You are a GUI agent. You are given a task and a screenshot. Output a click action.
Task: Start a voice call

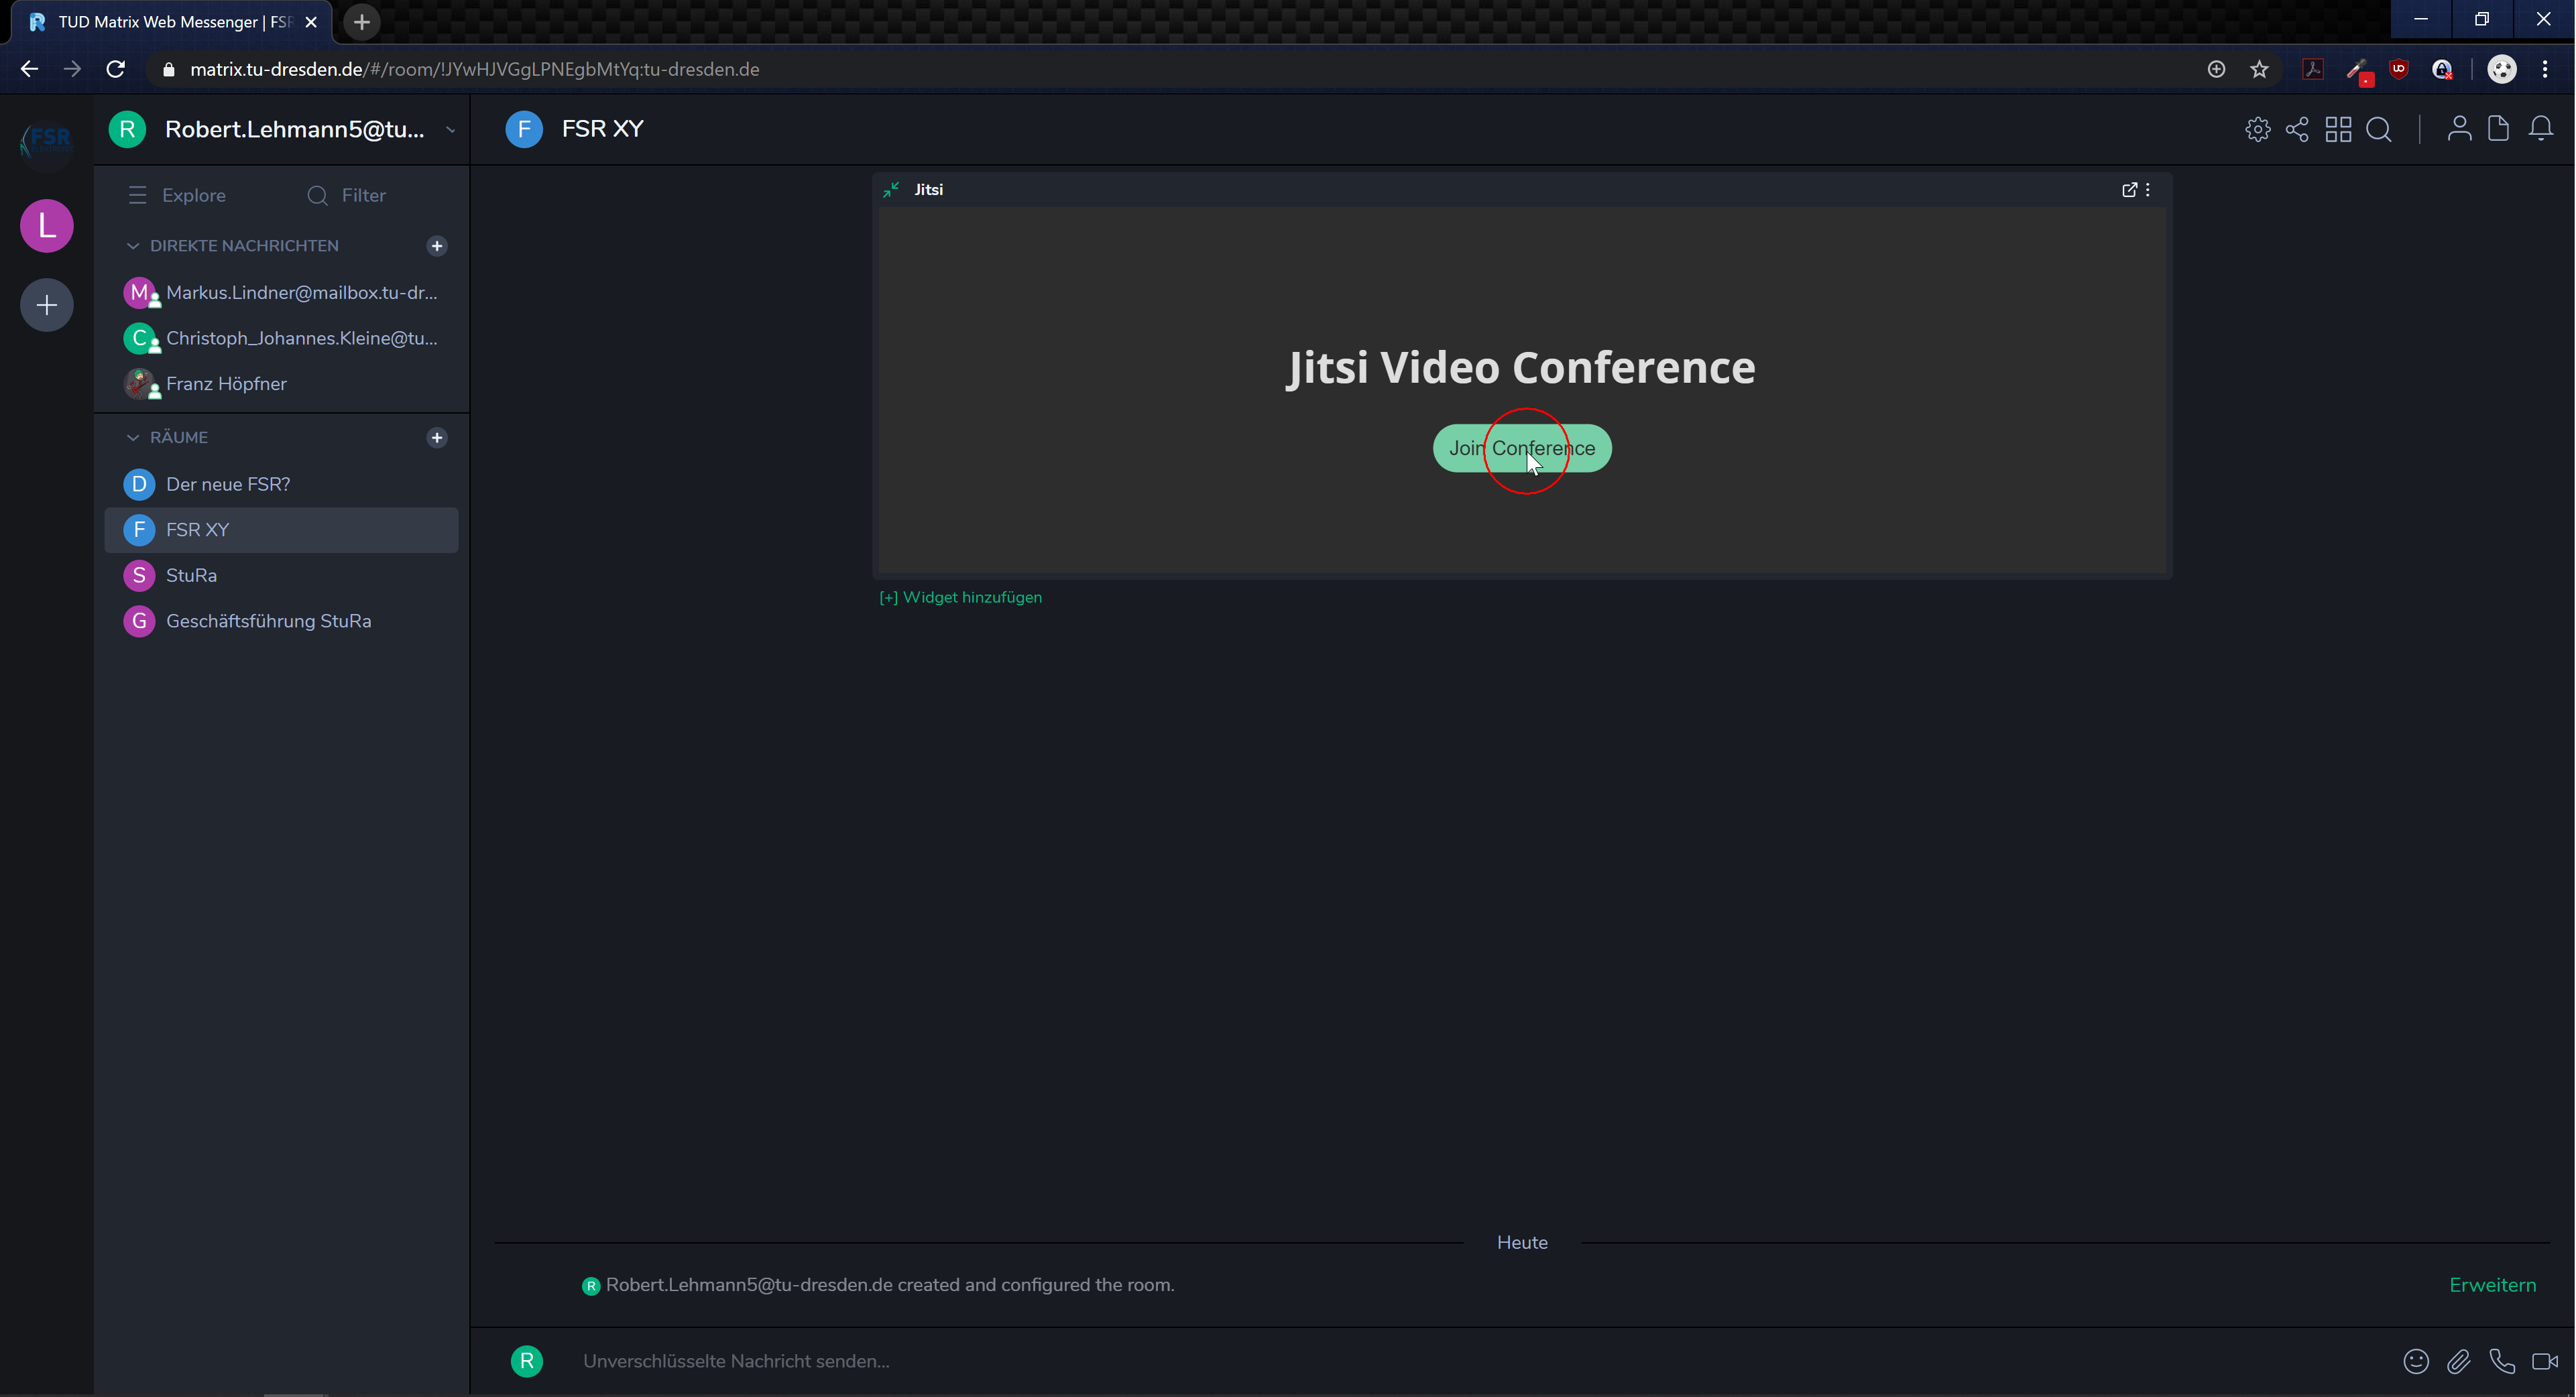coord(2502,1361)
